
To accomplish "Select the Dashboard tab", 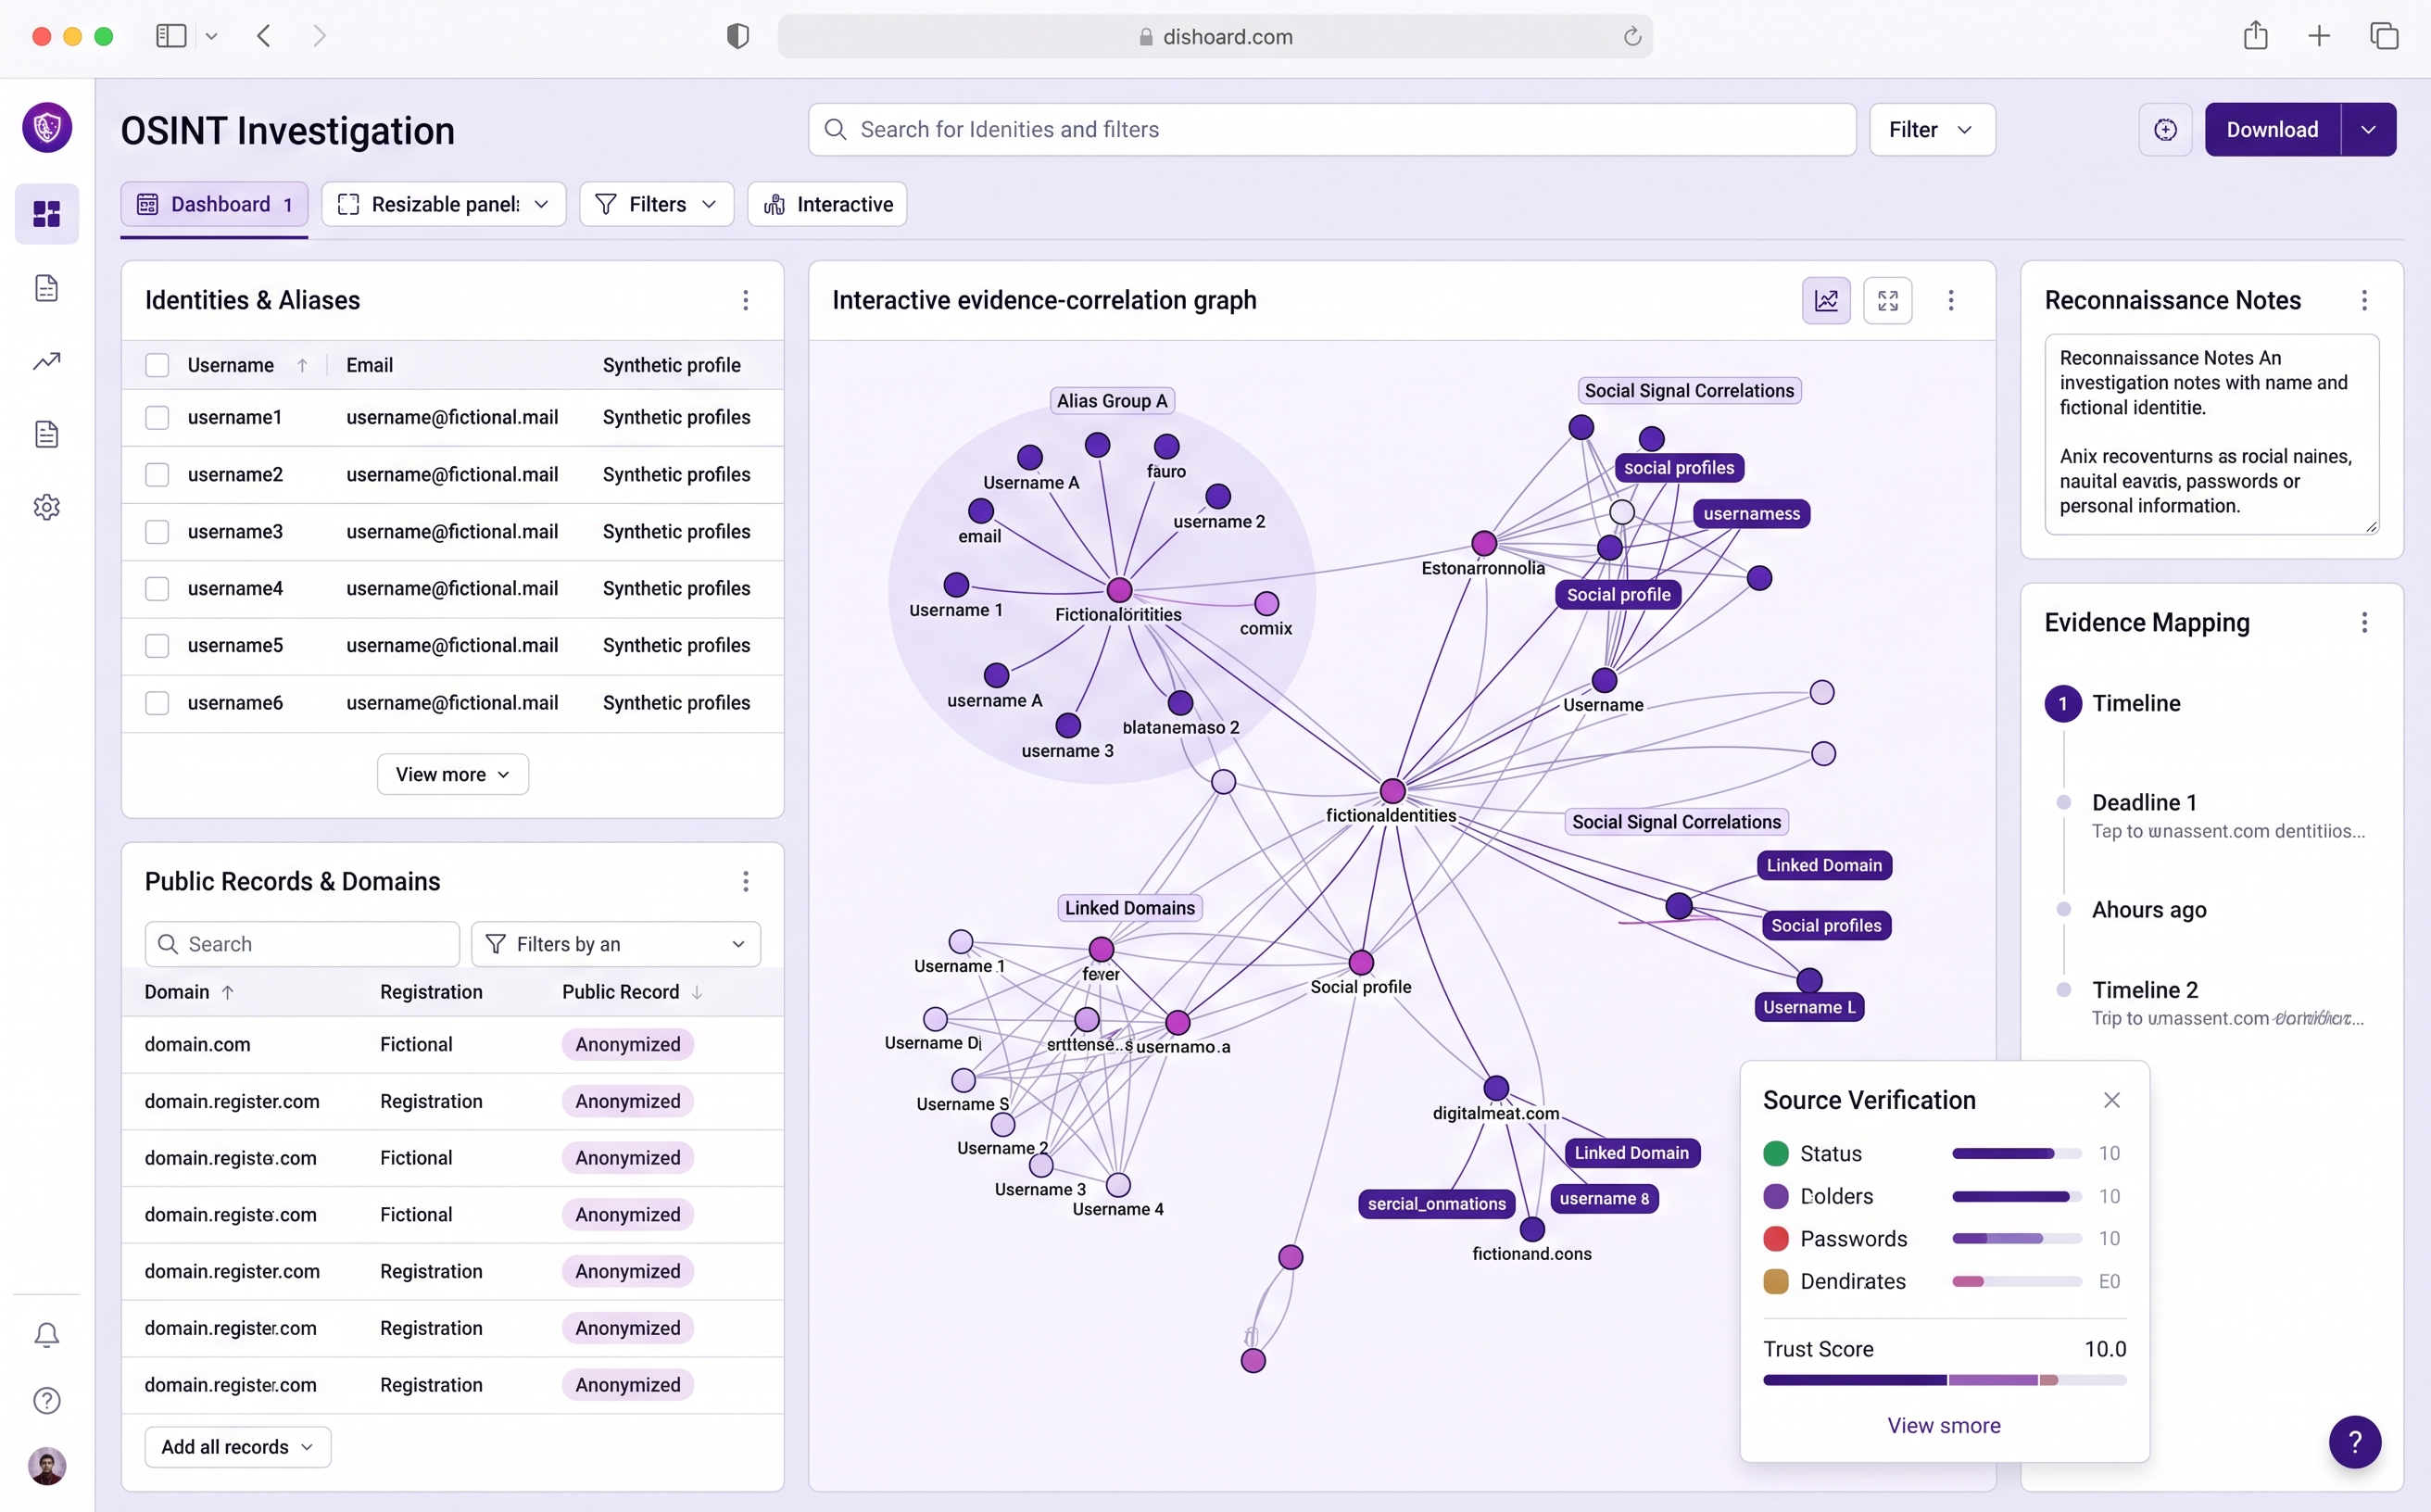I will point(214,204).
